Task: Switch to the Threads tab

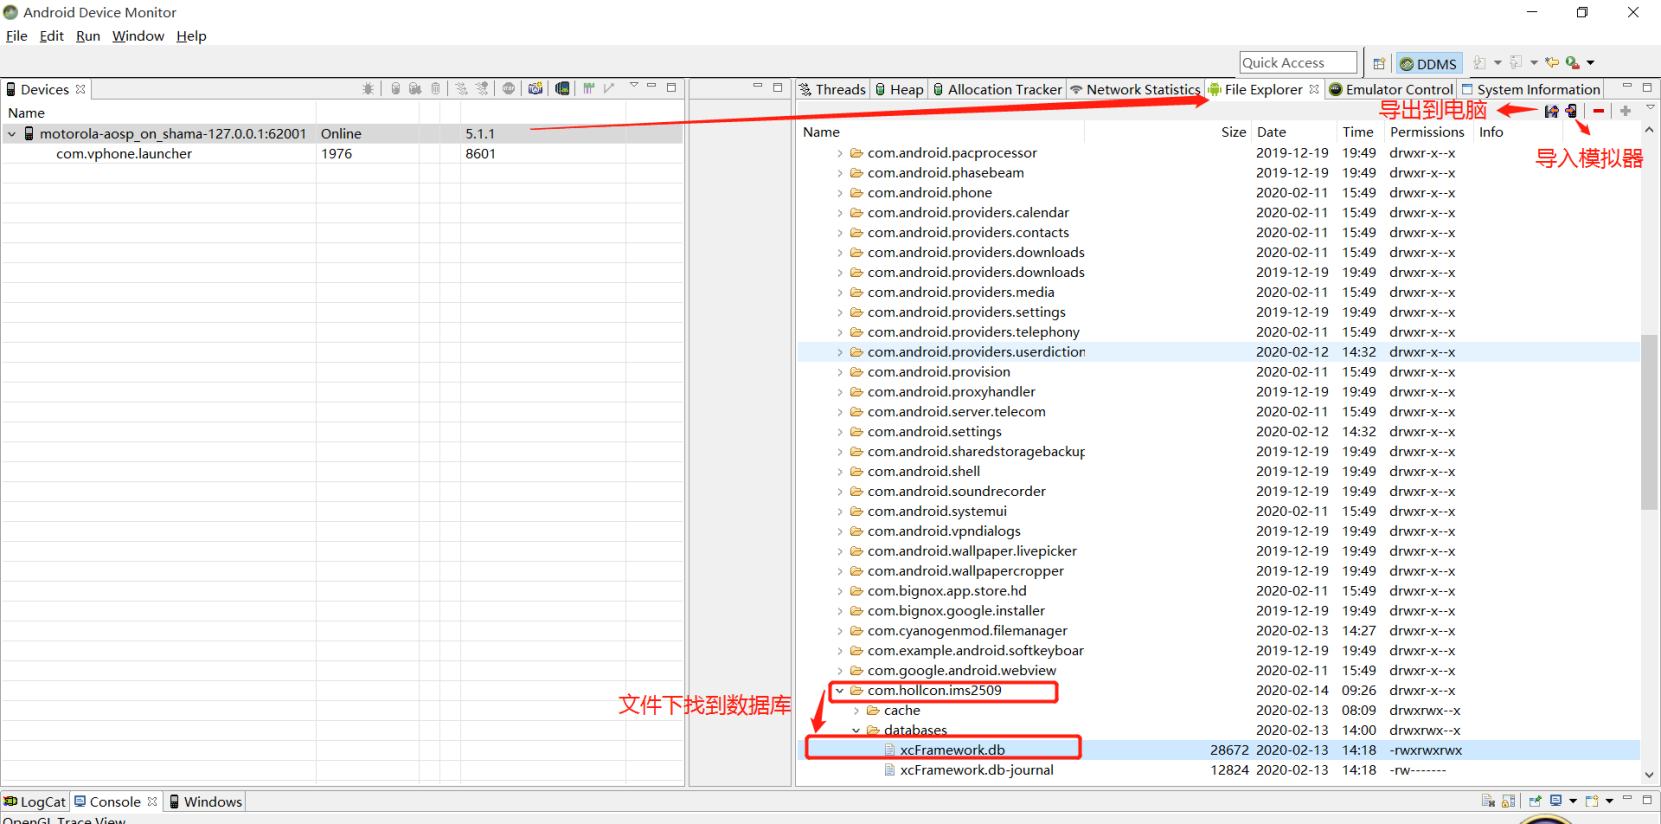Action: tap(832, 89)
